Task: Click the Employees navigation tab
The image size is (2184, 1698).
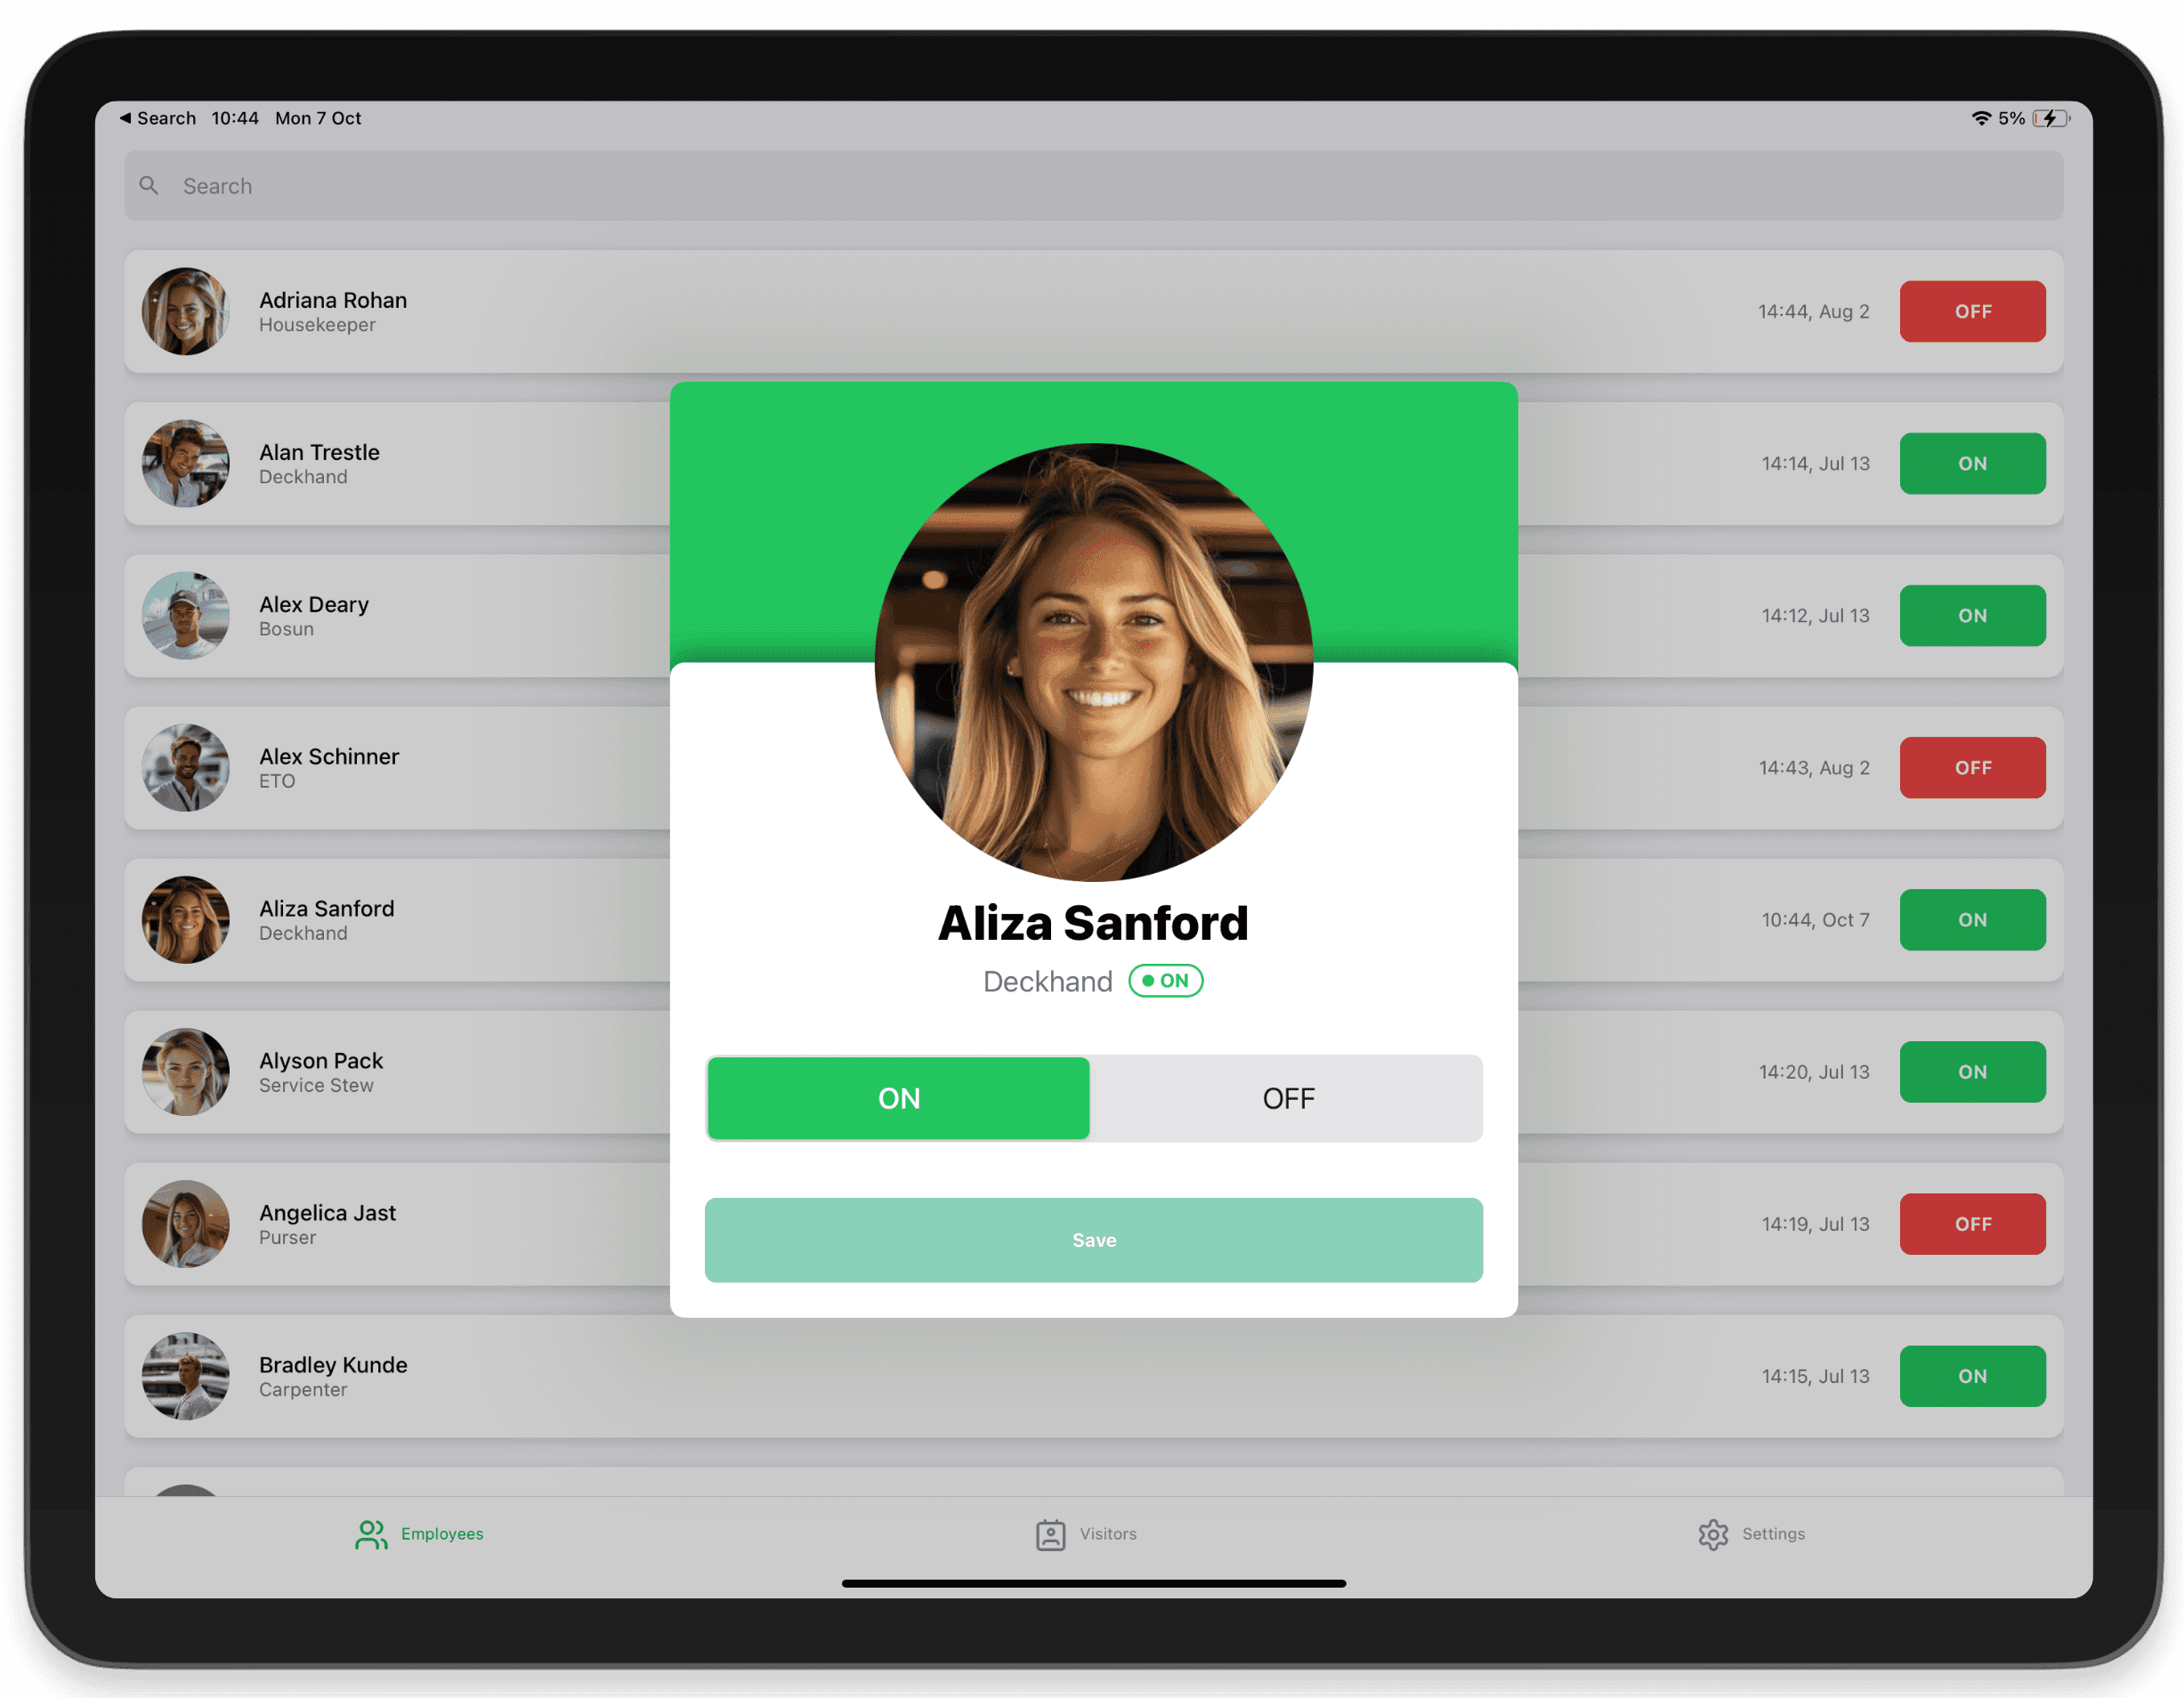Action: pos(417,1533)
